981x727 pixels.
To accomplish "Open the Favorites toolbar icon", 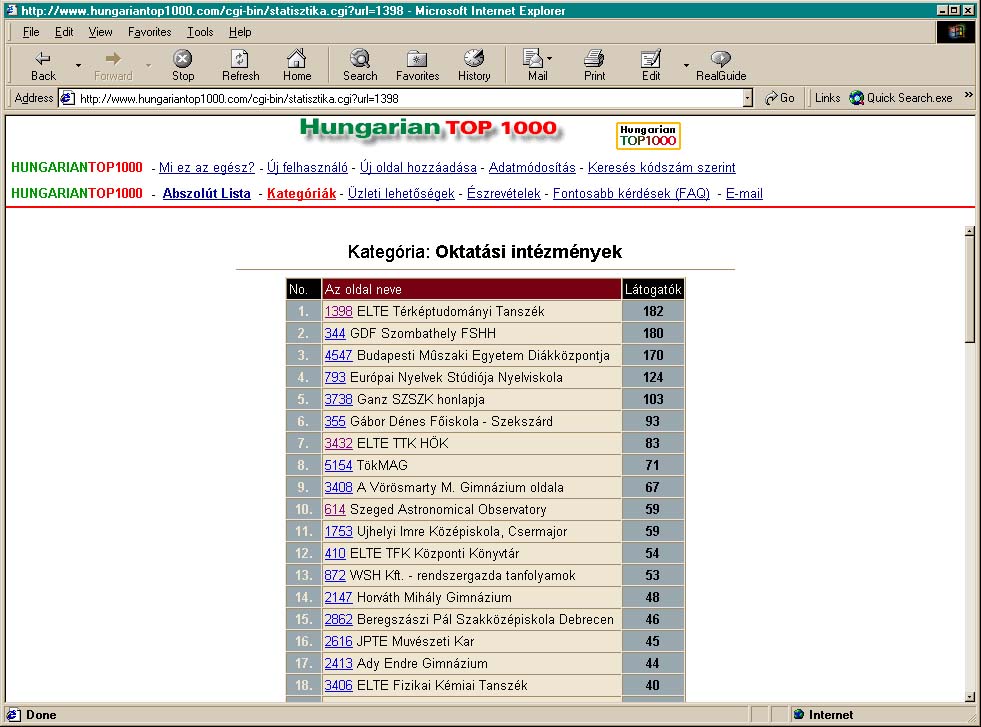I will [417, 60].
